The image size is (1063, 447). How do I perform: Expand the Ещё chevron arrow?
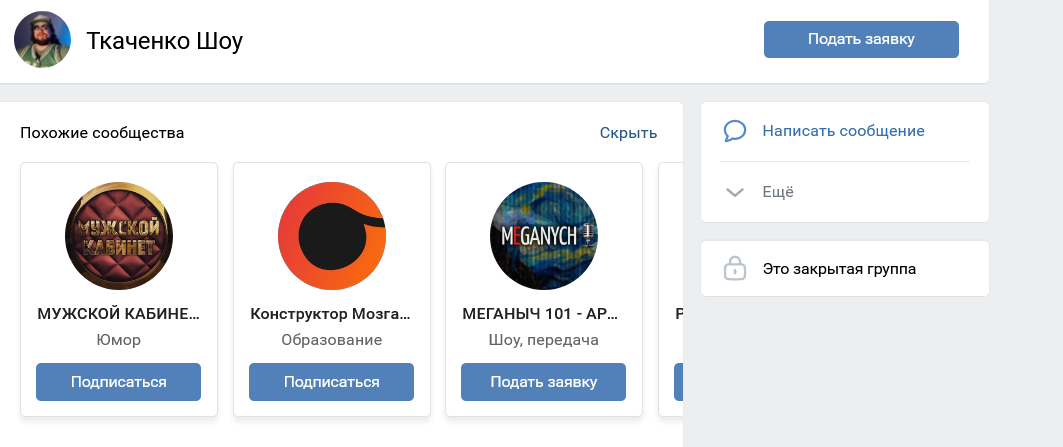[x=735, y=192]
